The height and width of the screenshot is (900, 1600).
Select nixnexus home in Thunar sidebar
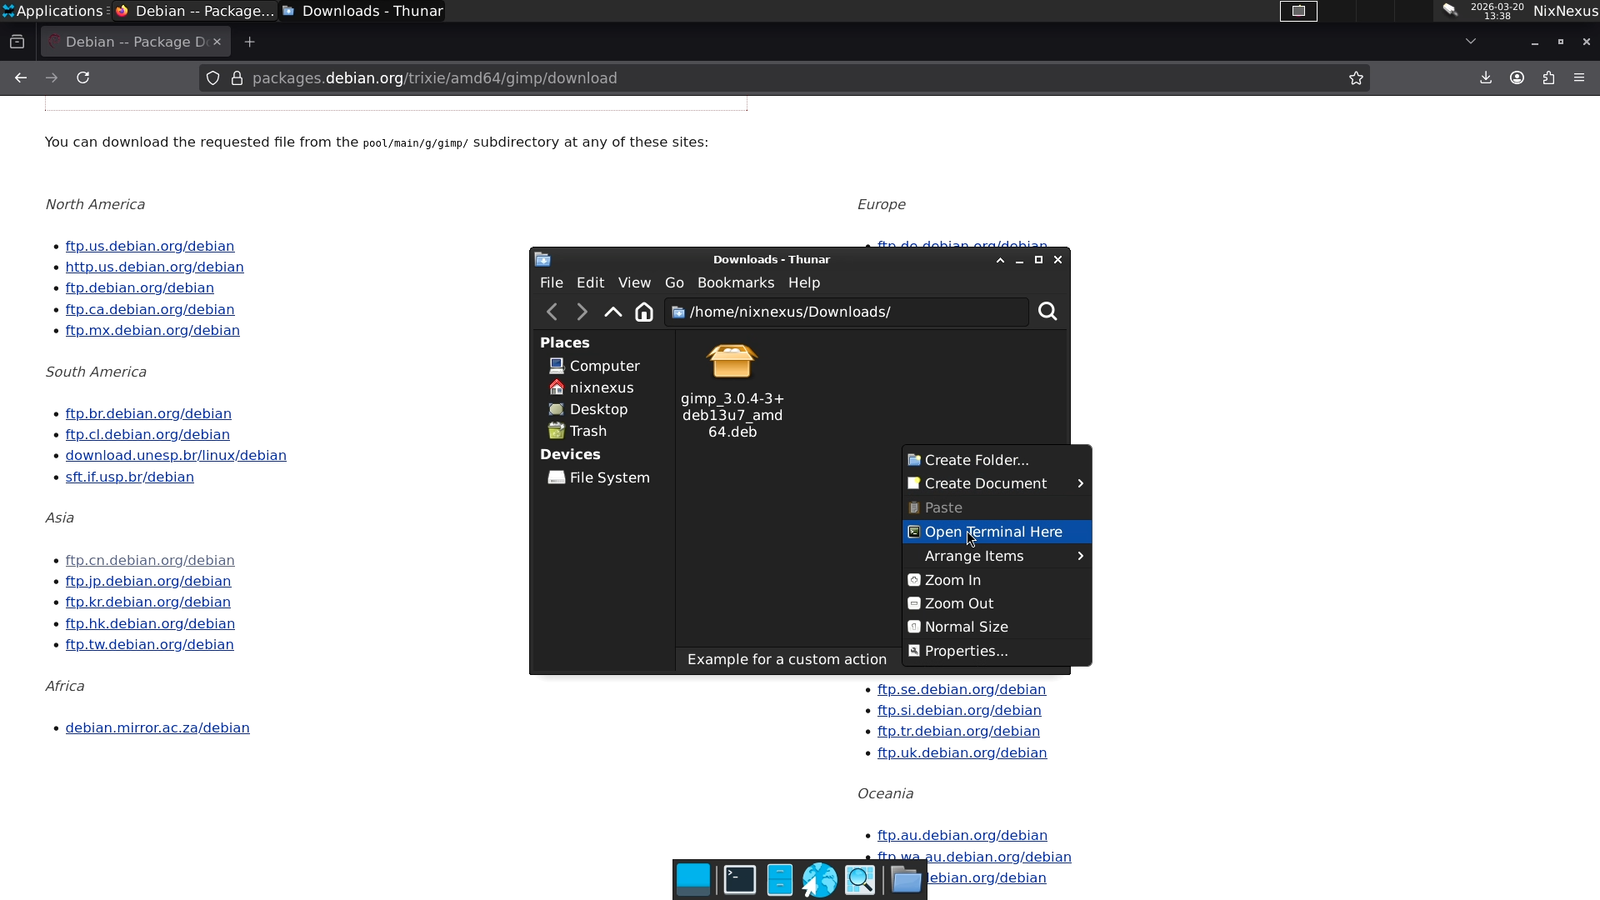(x=603, y=388)
